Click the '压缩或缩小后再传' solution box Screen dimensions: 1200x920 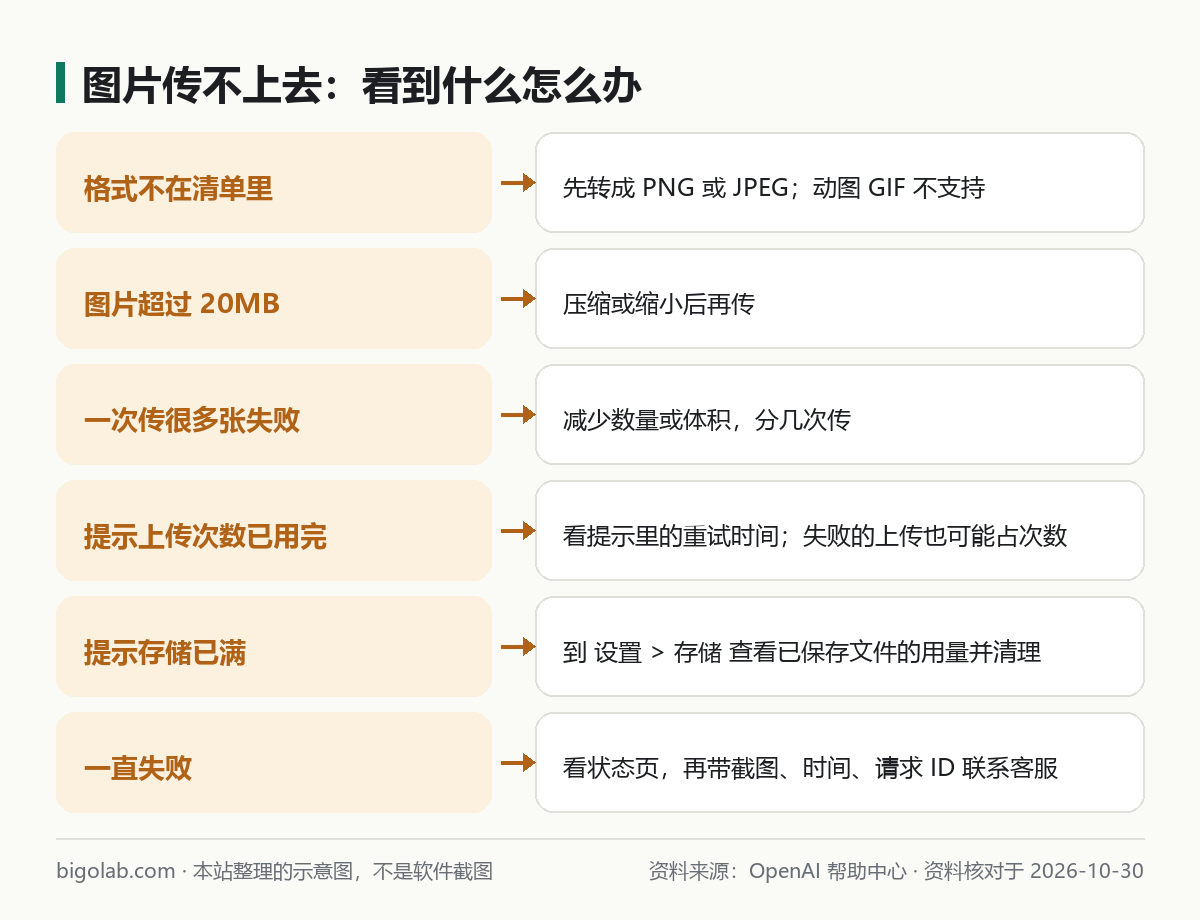click(x=840, y=299)
